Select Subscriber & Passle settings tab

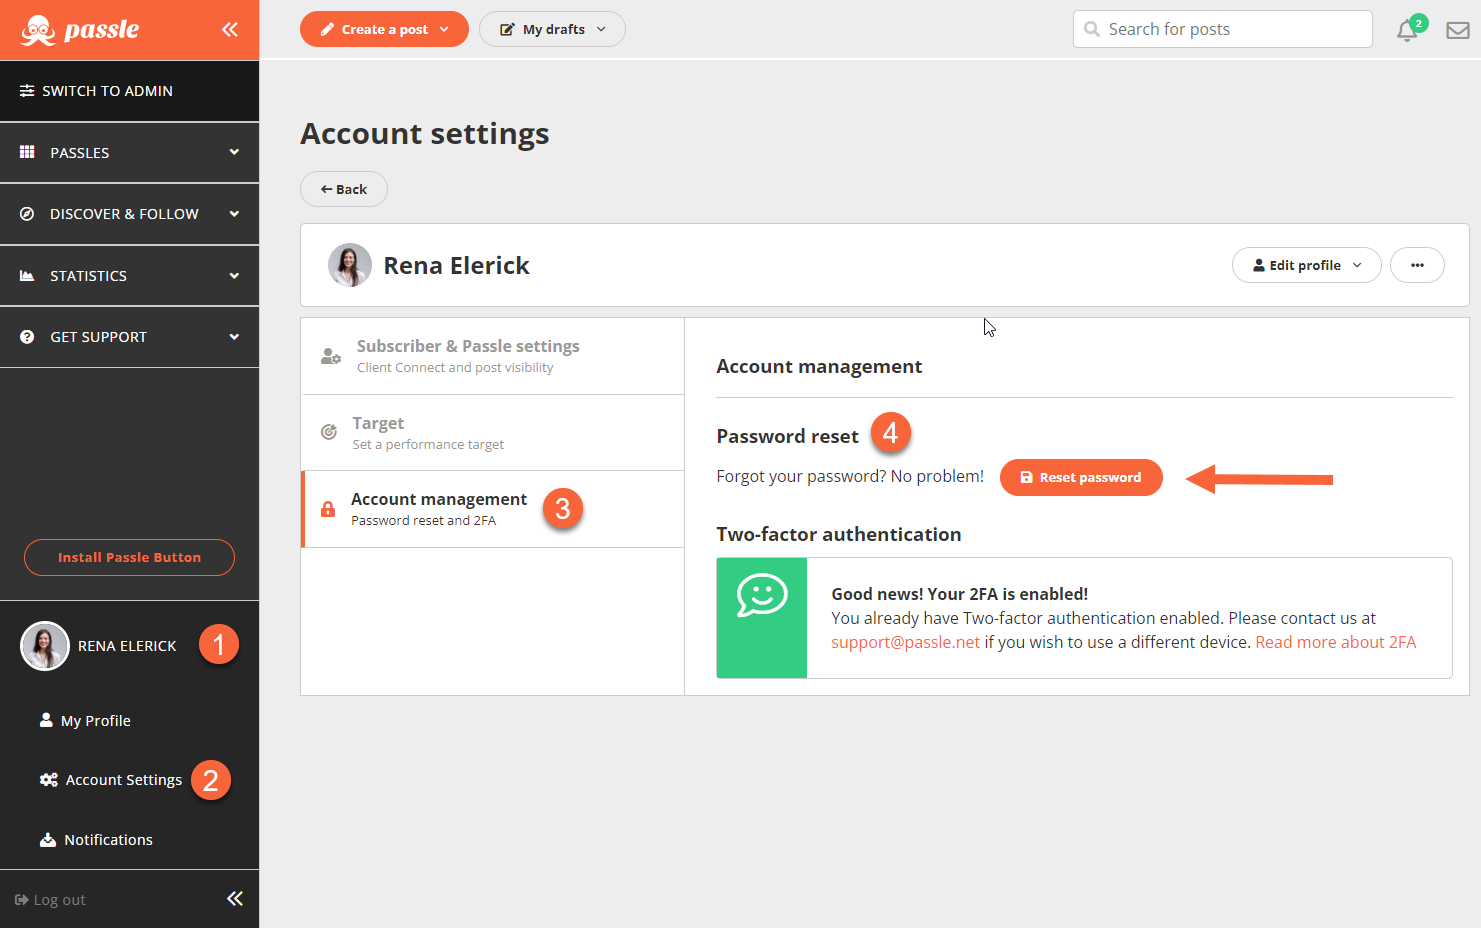point(492,356)
